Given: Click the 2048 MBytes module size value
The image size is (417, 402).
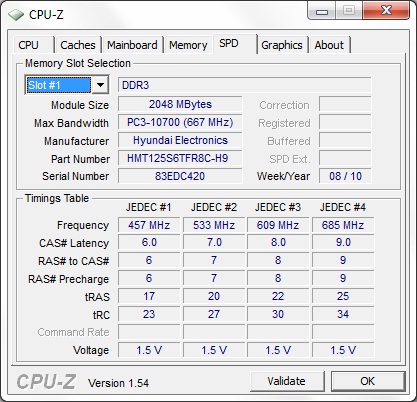Looking at the screenshot, I should coord(180,104).
